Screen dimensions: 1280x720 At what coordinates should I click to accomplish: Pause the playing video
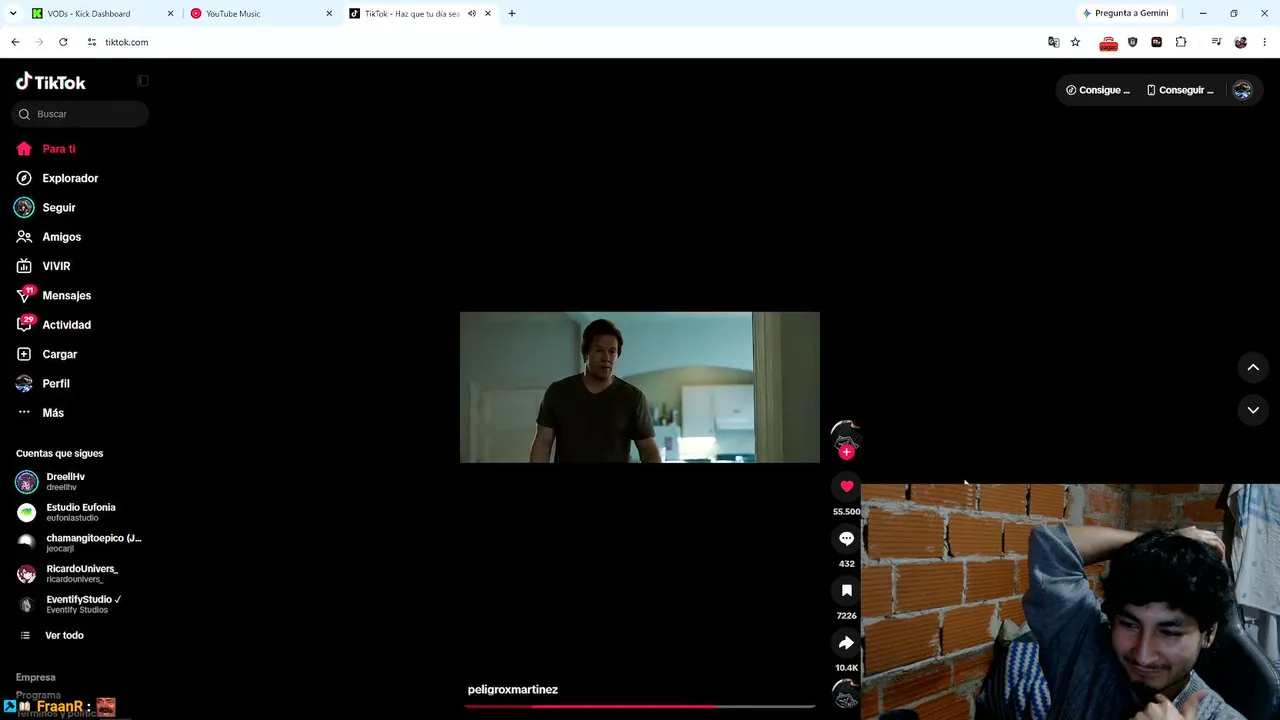(640, 387)
